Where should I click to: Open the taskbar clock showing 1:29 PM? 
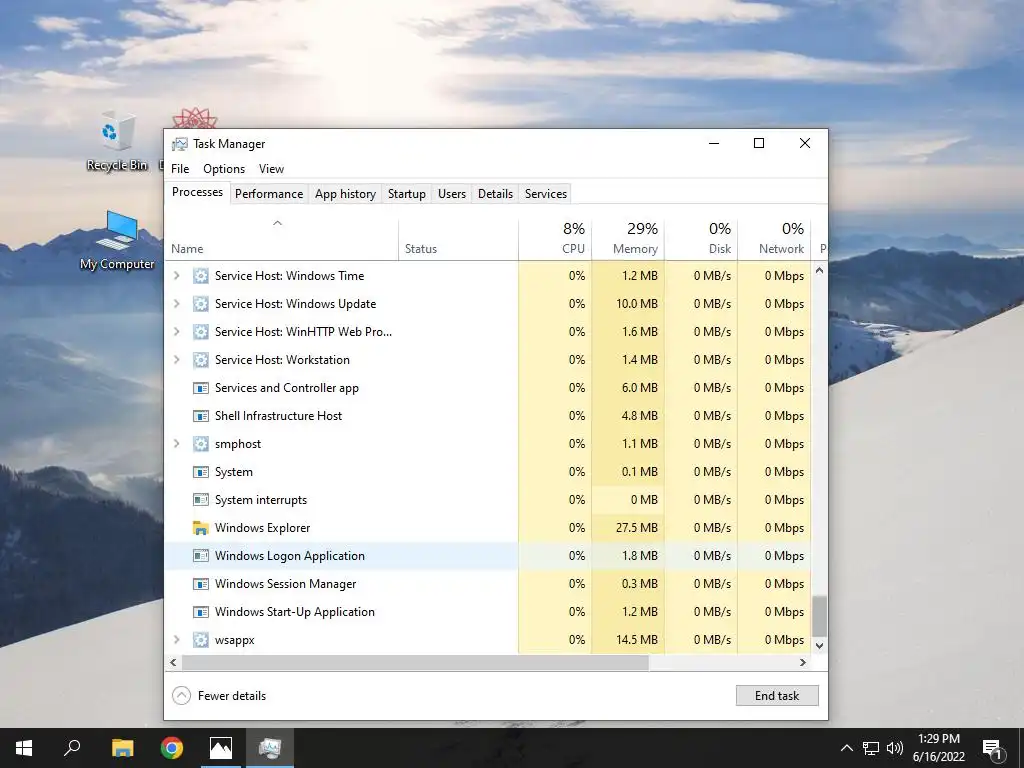coord(938,748)
